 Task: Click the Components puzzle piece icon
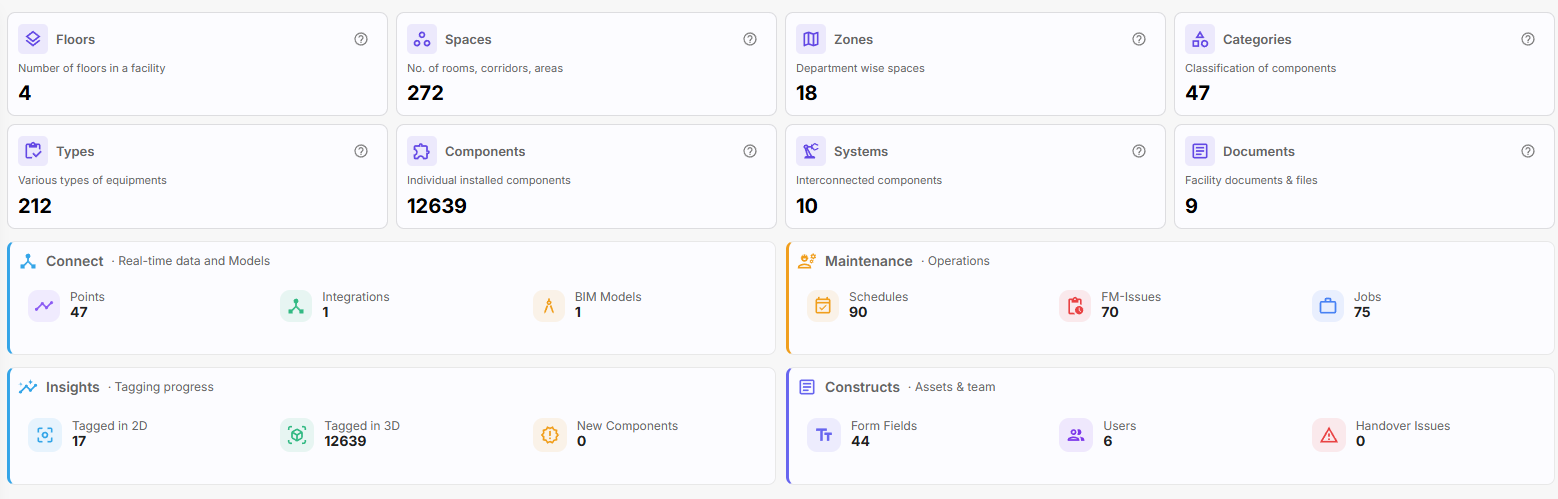pyautogui.click(x=422, y=151)
